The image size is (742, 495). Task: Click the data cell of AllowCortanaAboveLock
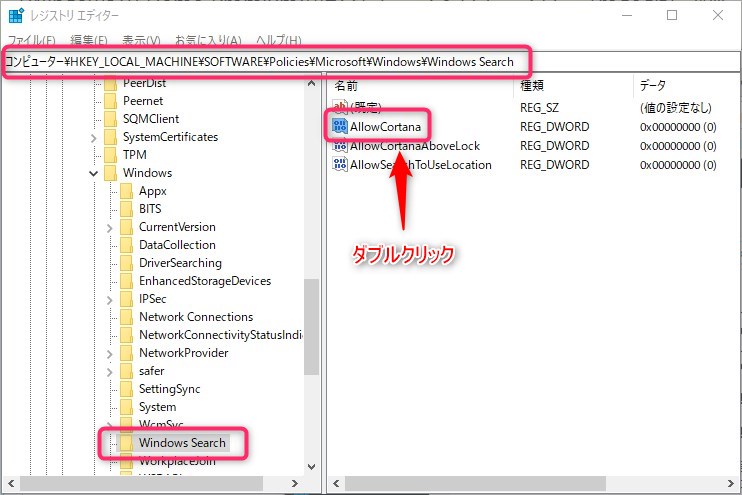pyautogui.click(x=678, y=146)
